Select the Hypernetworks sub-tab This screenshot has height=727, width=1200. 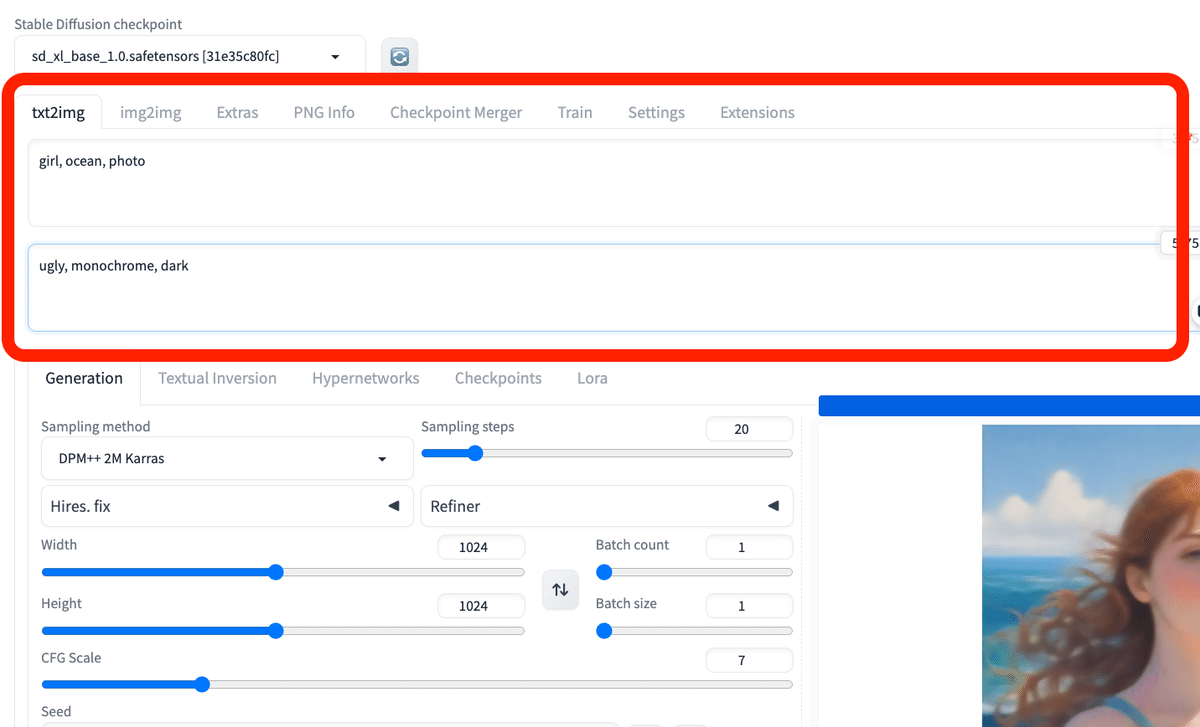point(365,378)
